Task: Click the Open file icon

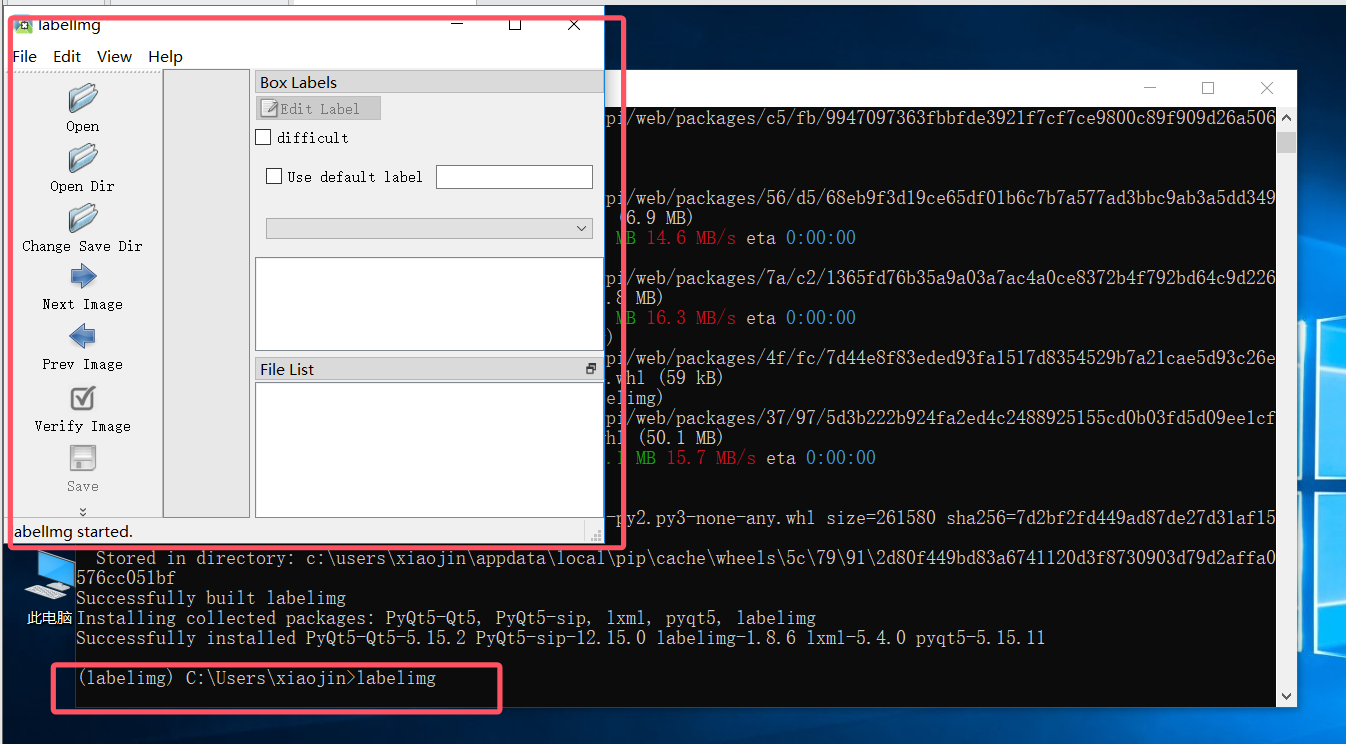Action: (82, 98)
